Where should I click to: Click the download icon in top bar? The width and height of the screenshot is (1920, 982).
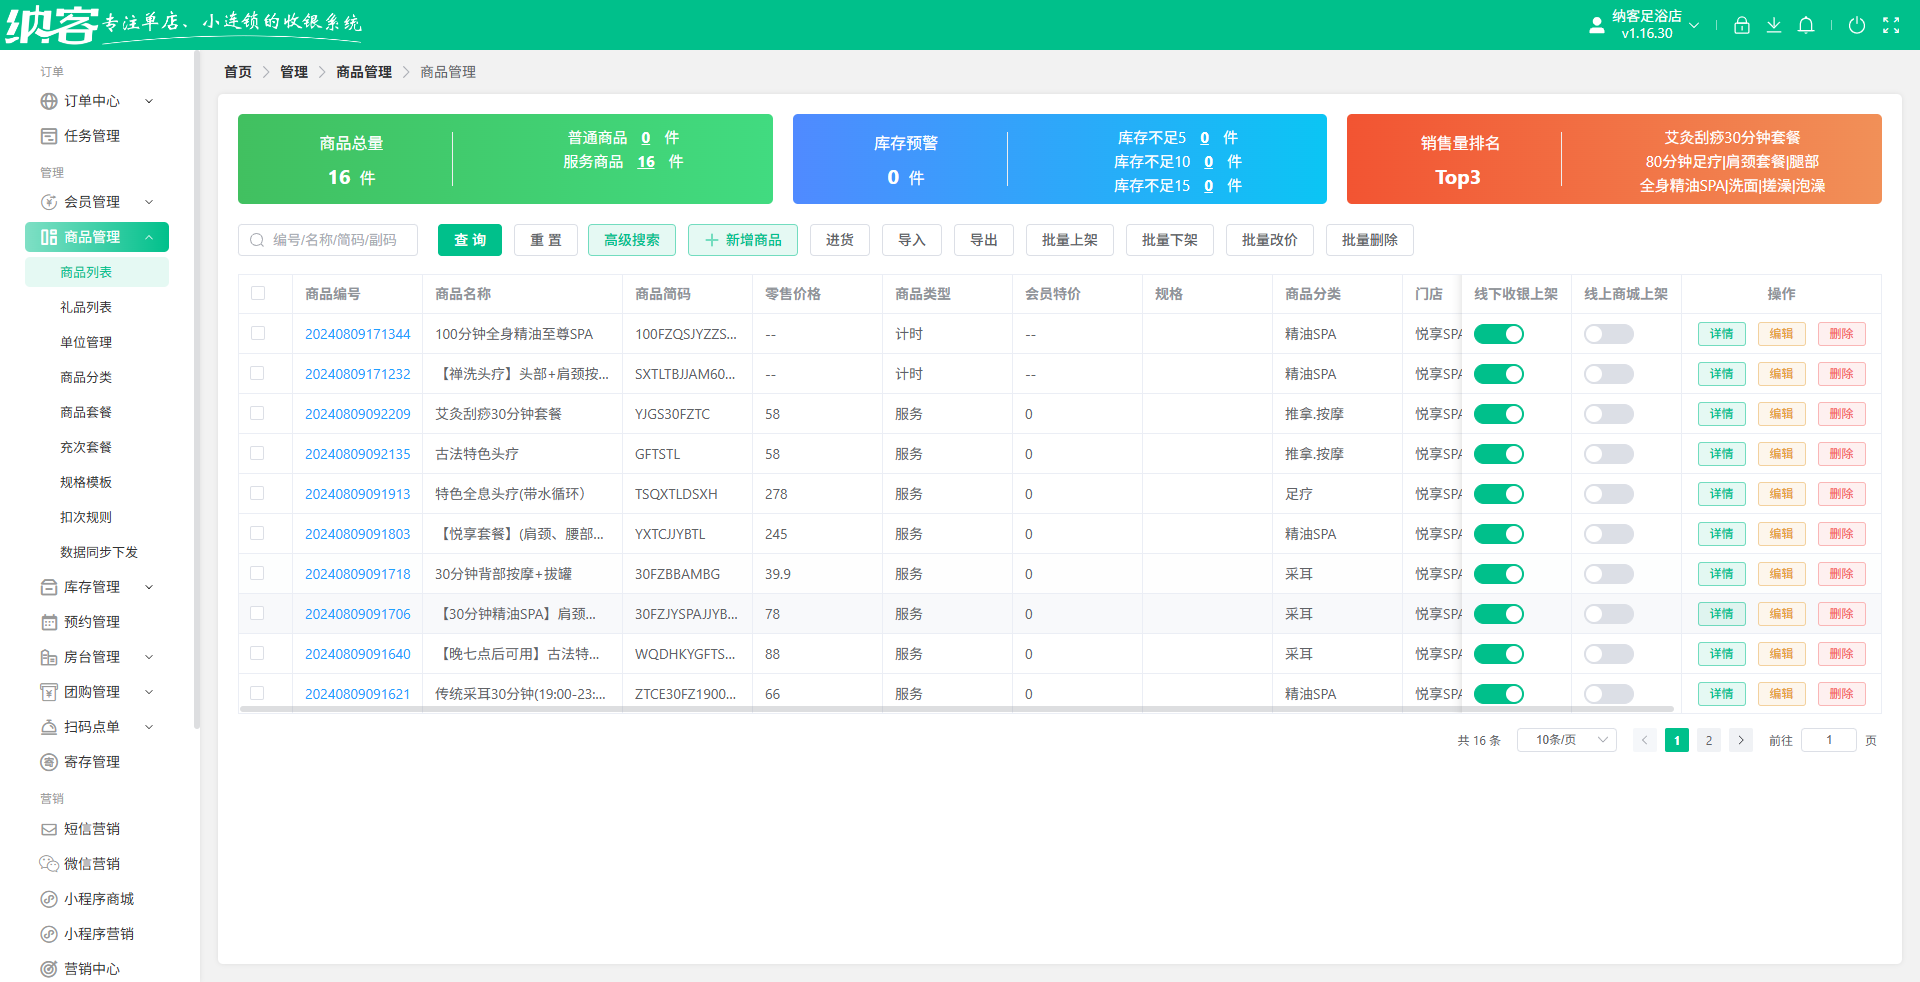coord(1773,26)
